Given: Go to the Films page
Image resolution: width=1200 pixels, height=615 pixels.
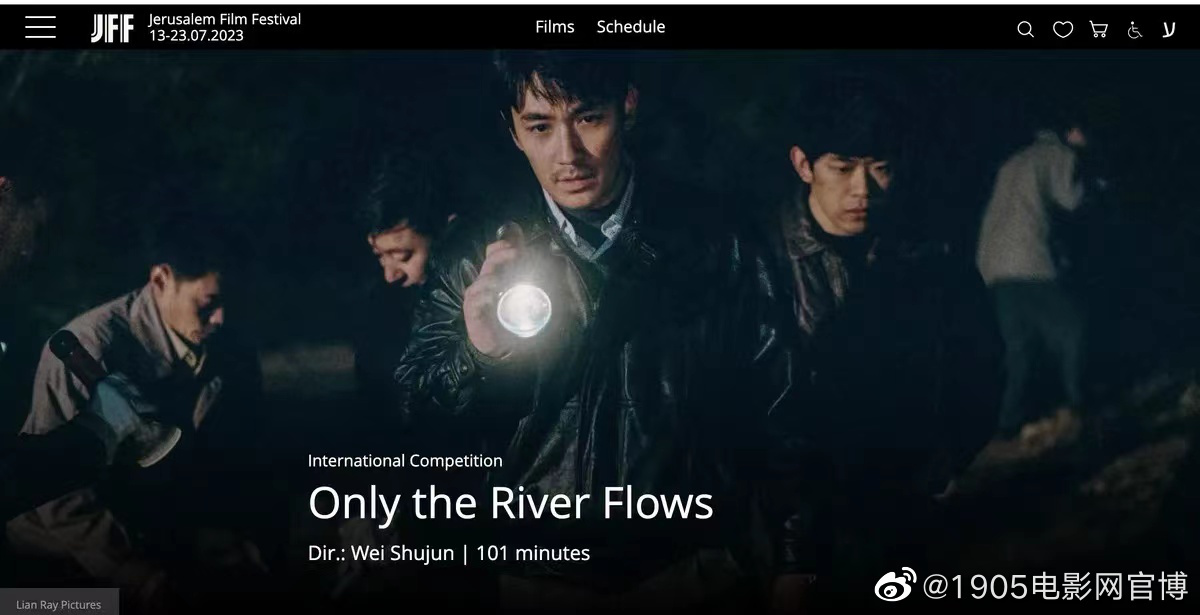Looking at the screenshot, I should click(555, 27).
